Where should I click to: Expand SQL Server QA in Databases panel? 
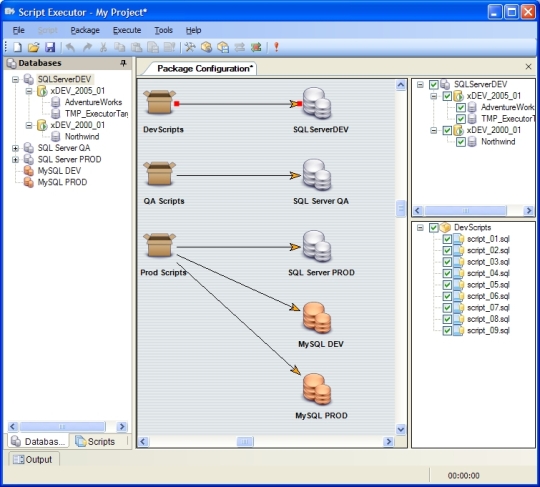click(x=15, y=148)
